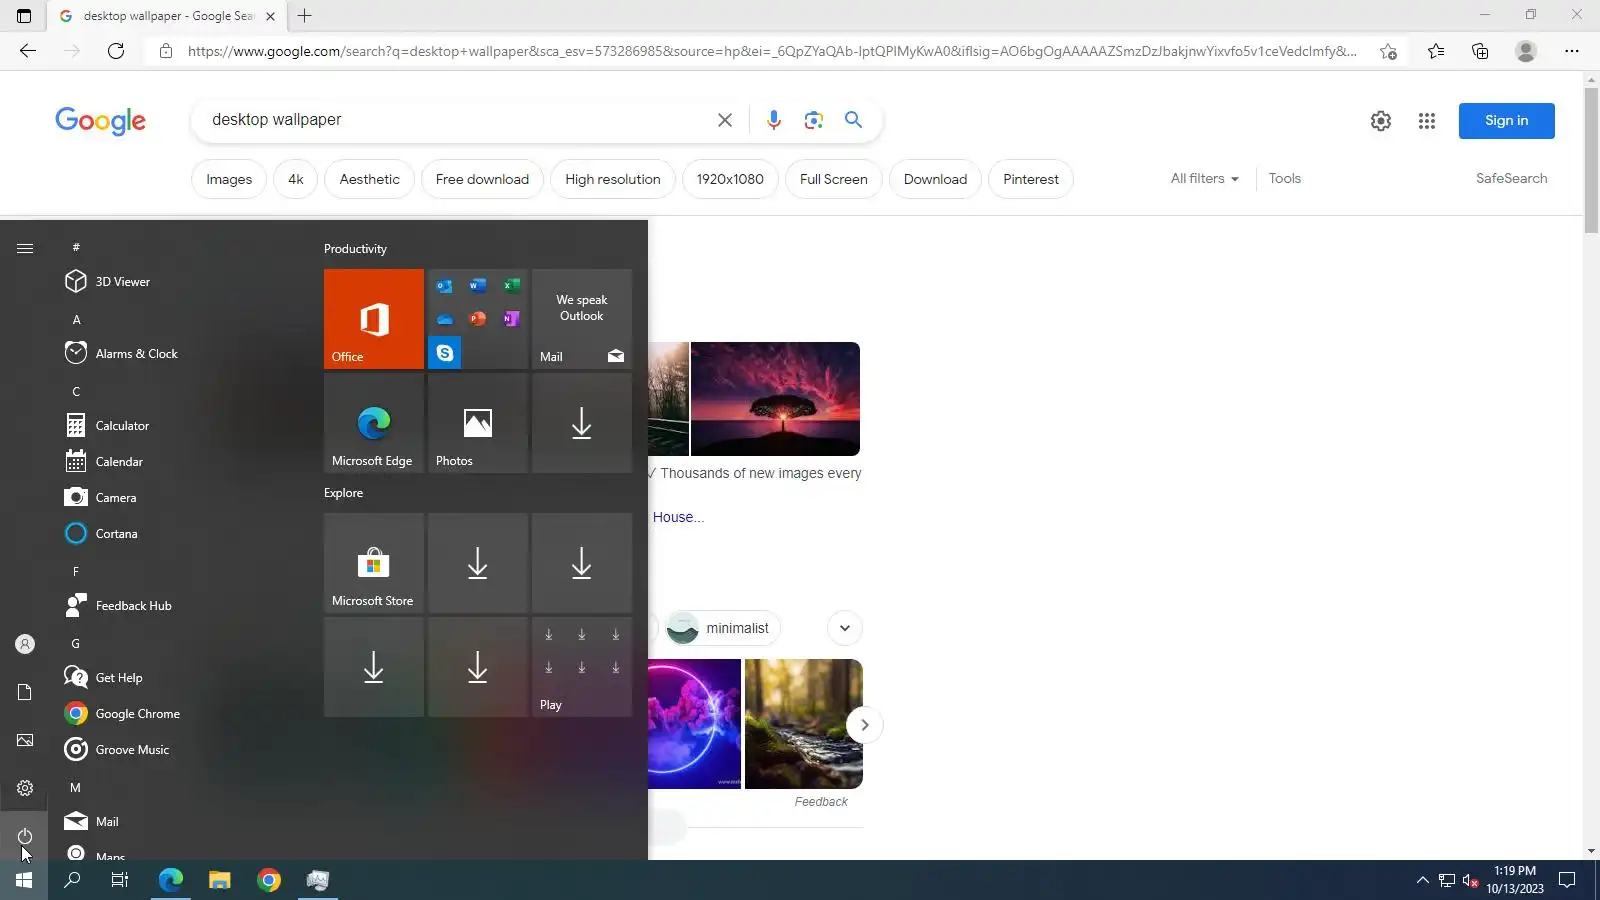Open the Microsoft Edge tile
This screenshot has height=900, width=1600.
click(374, 423)
